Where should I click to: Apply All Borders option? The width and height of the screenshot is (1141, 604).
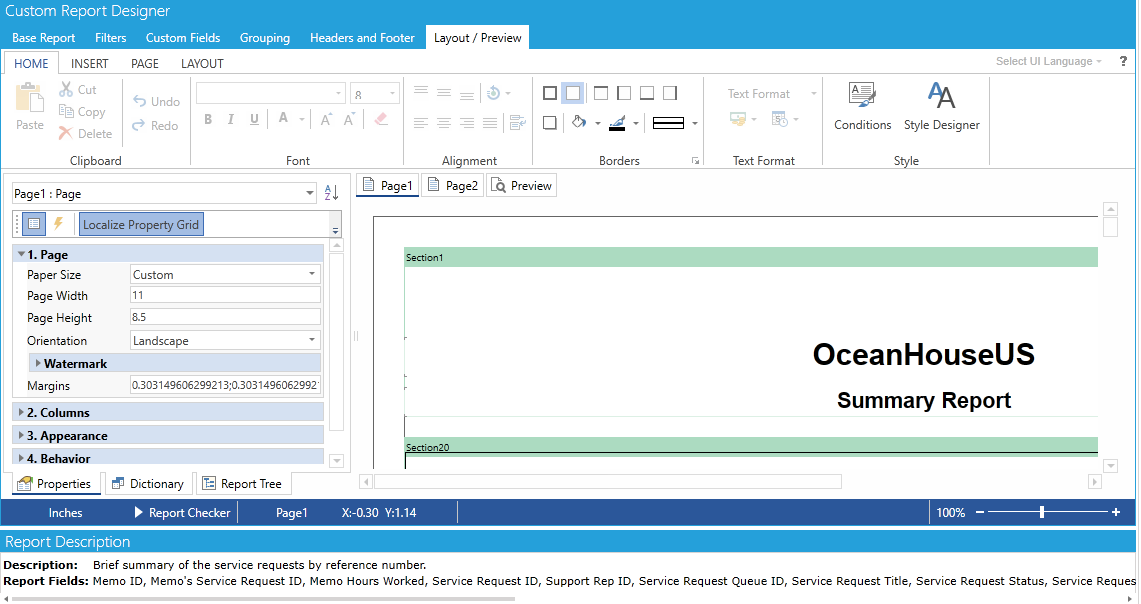pos(550,92)
